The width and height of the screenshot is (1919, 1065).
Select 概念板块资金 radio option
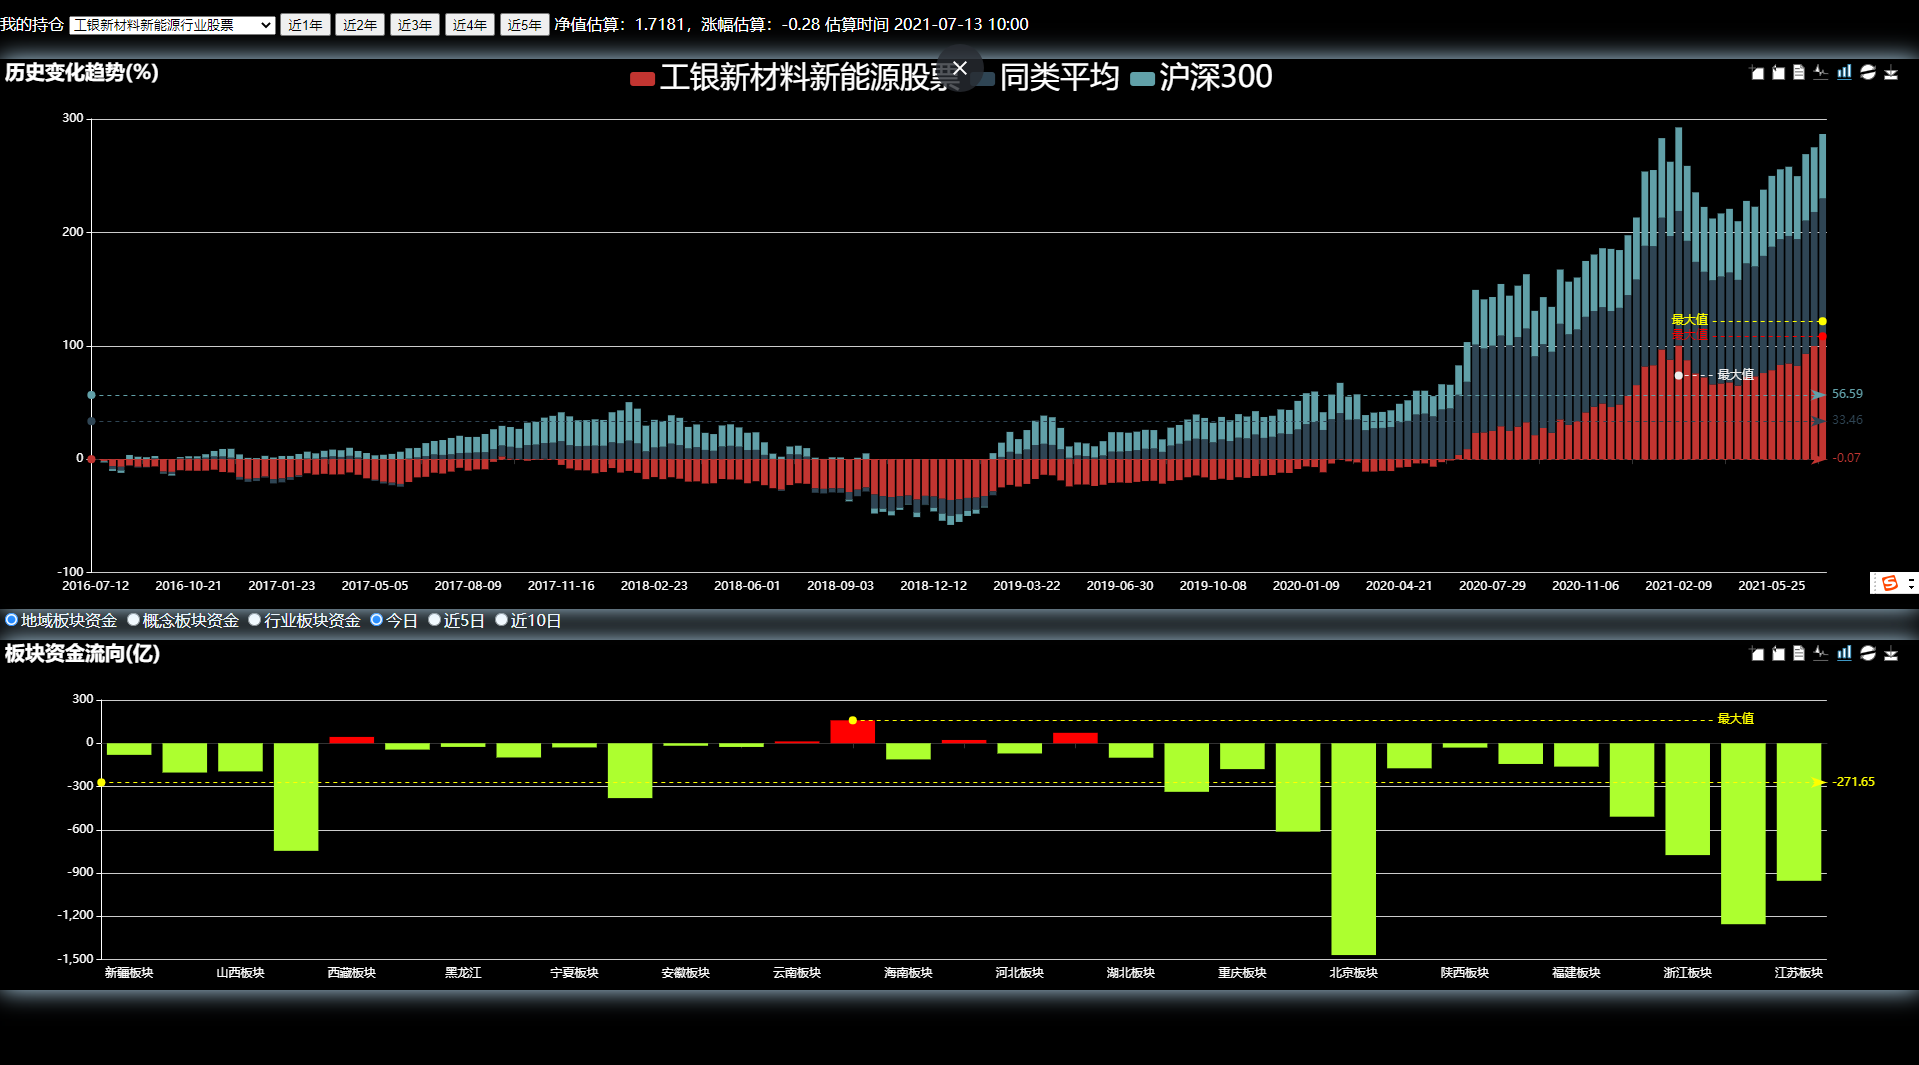(133, 620)
